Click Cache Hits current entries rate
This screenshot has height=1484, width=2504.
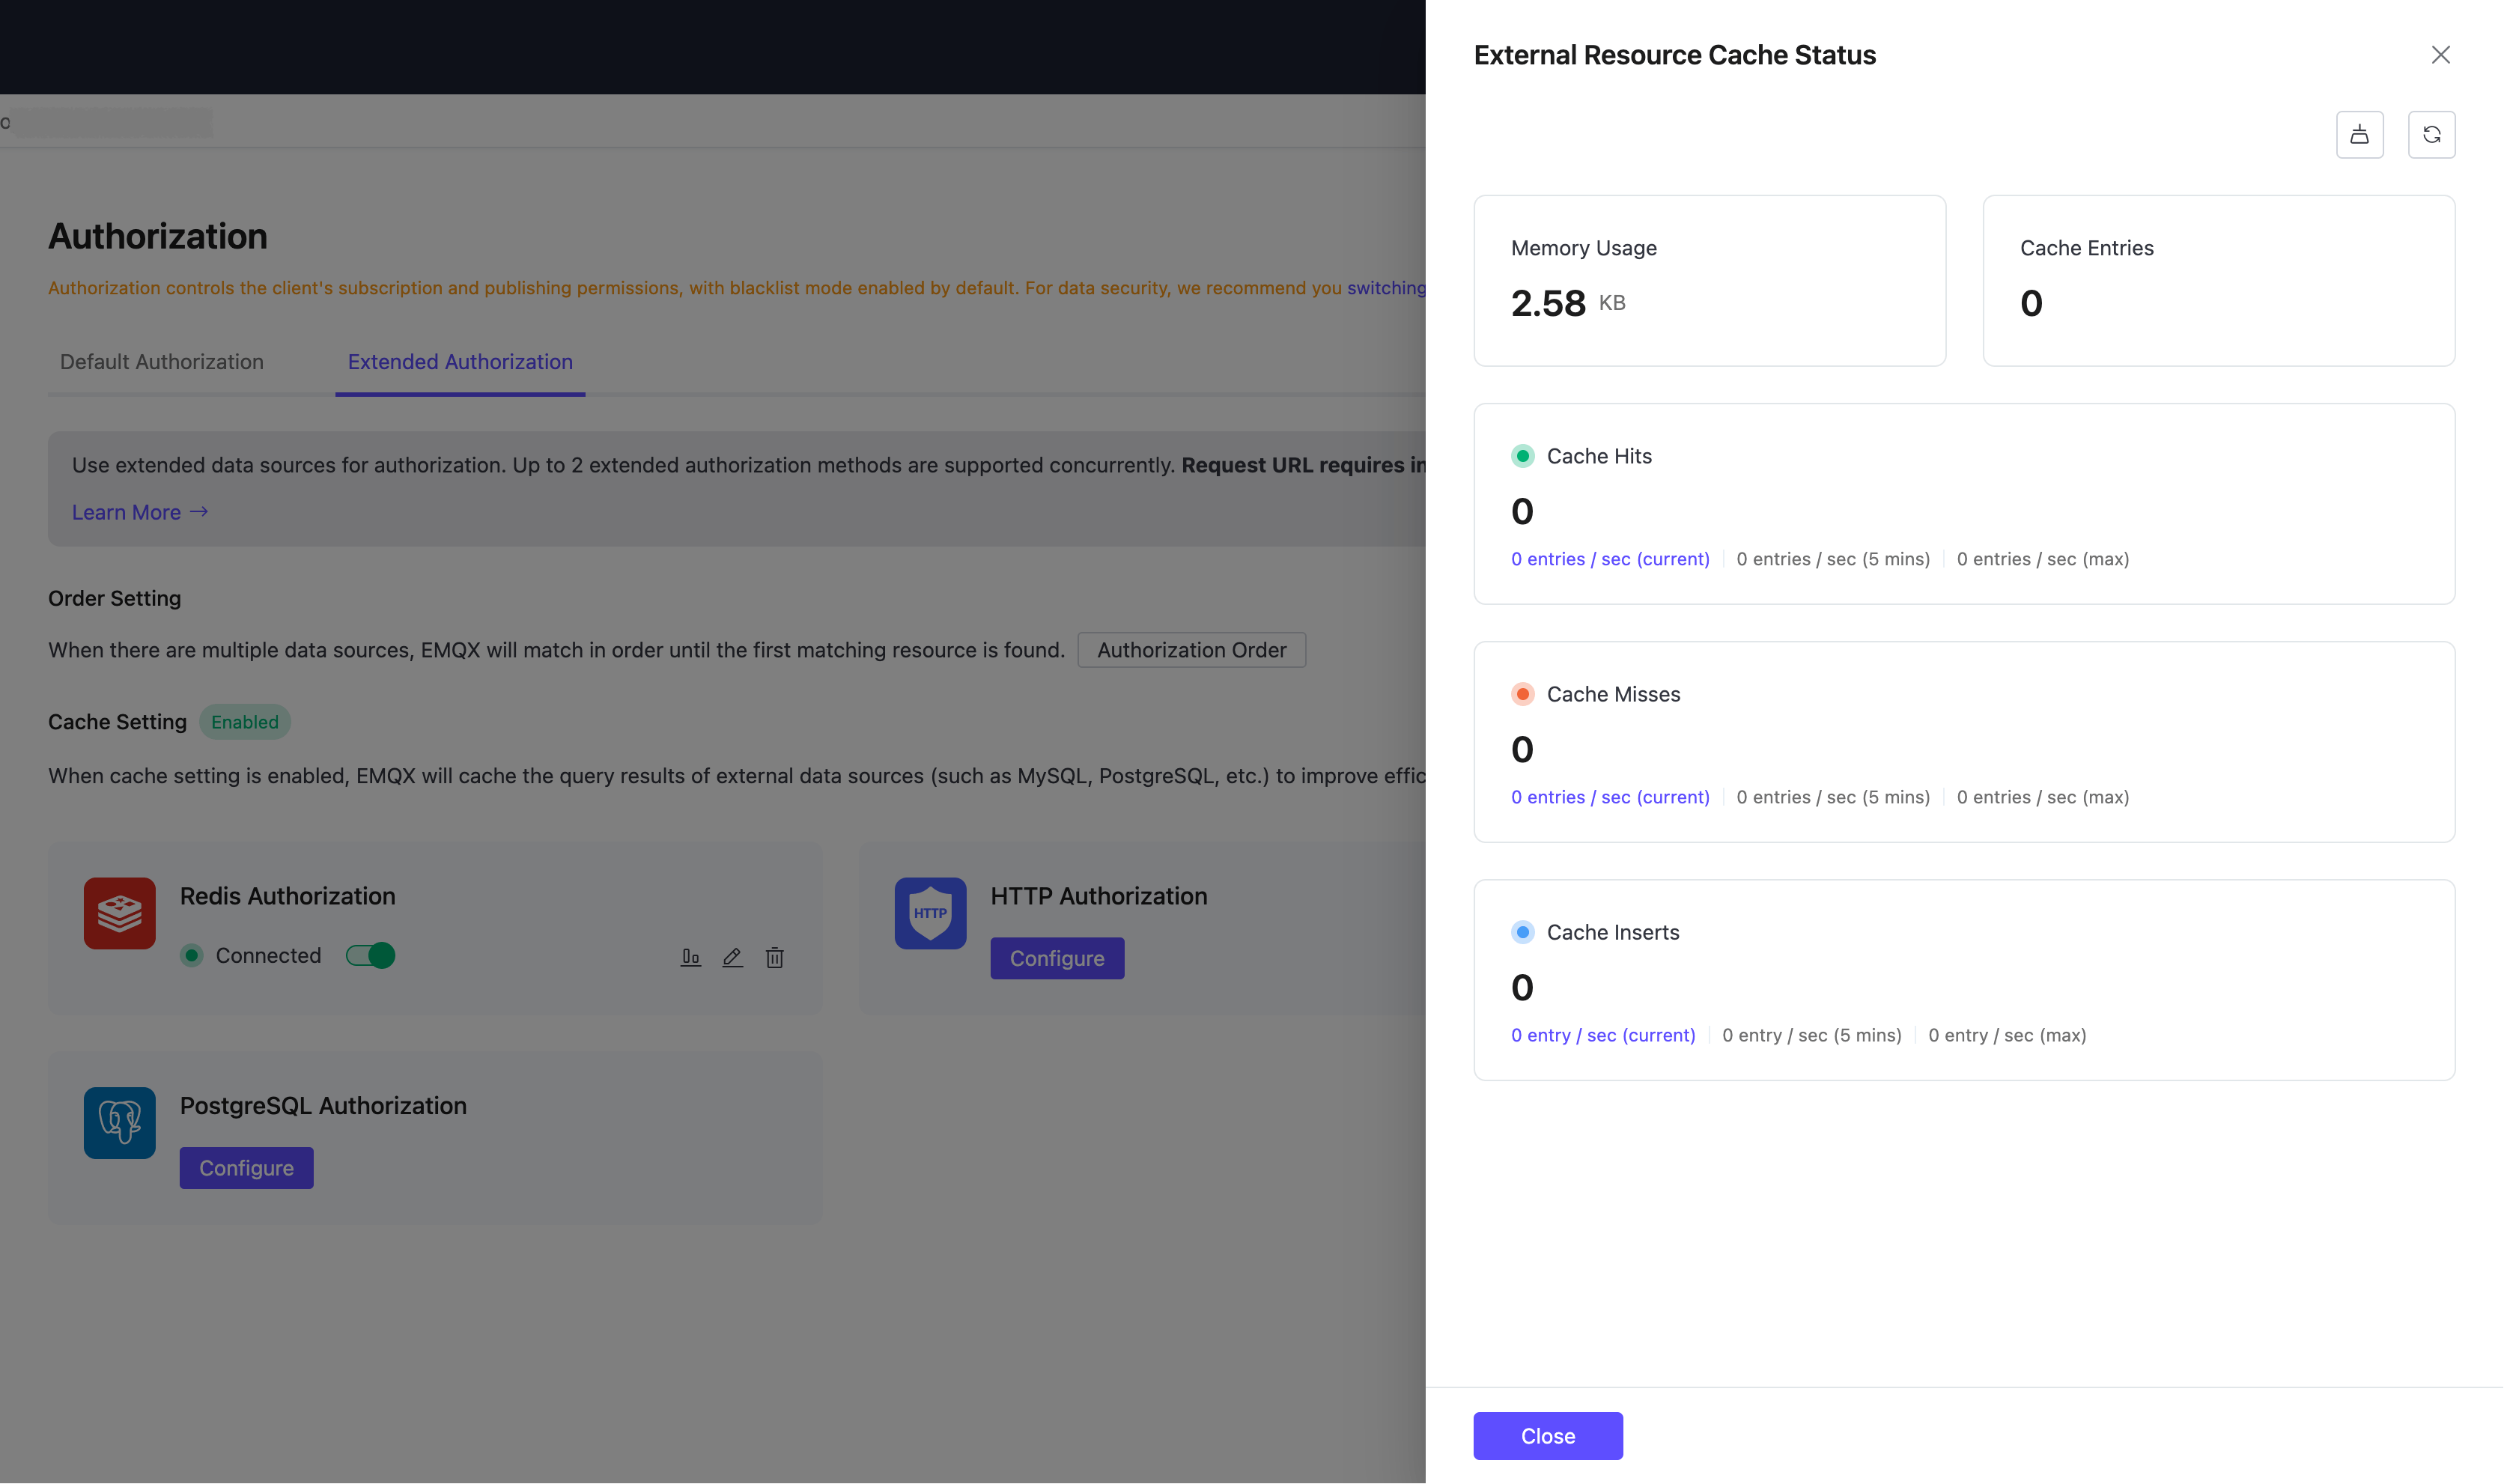tap(1610, 559)
